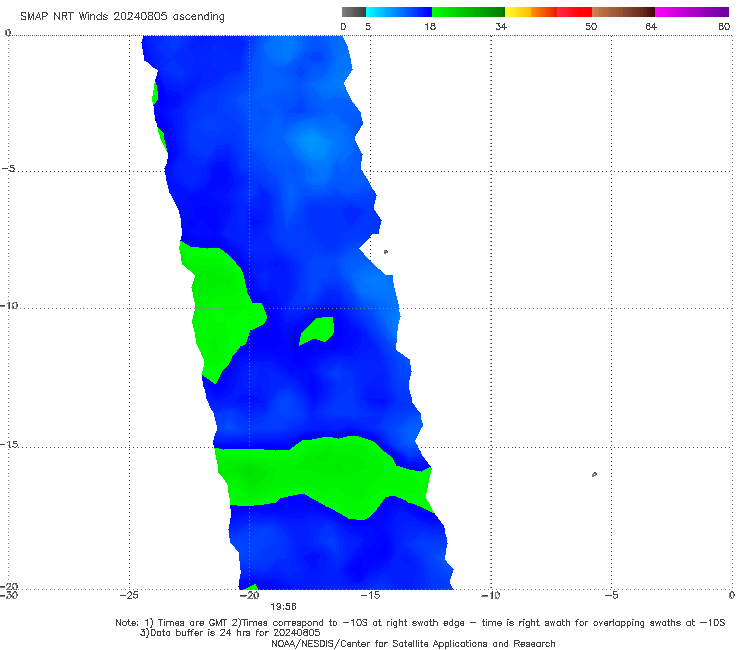Select the gray segment of the wind color scale

pyautogui.click(x=354, y=12)
